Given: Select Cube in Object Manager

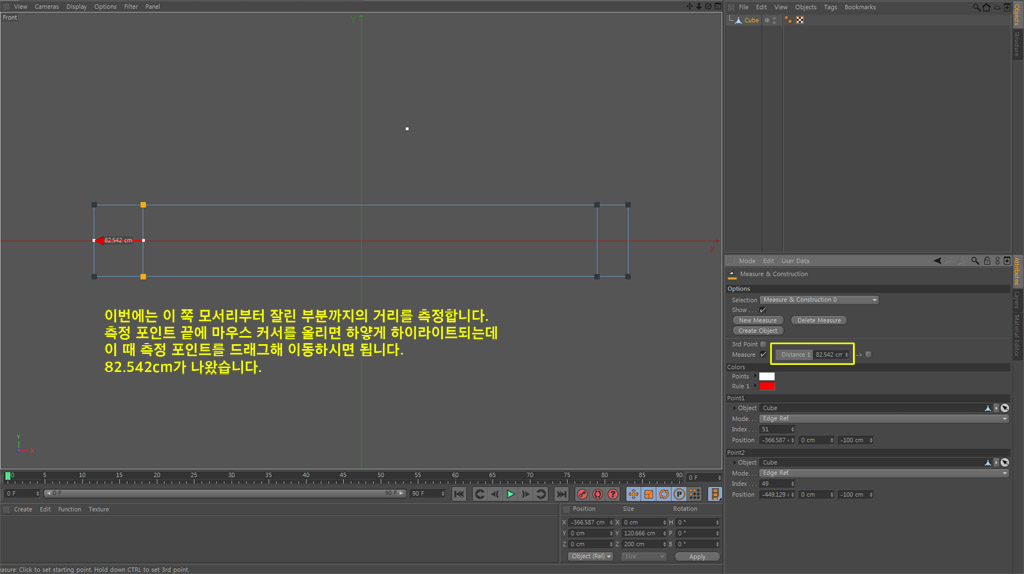Looking at the screenshot, I should pyautogui.click(x=752, y=20).
